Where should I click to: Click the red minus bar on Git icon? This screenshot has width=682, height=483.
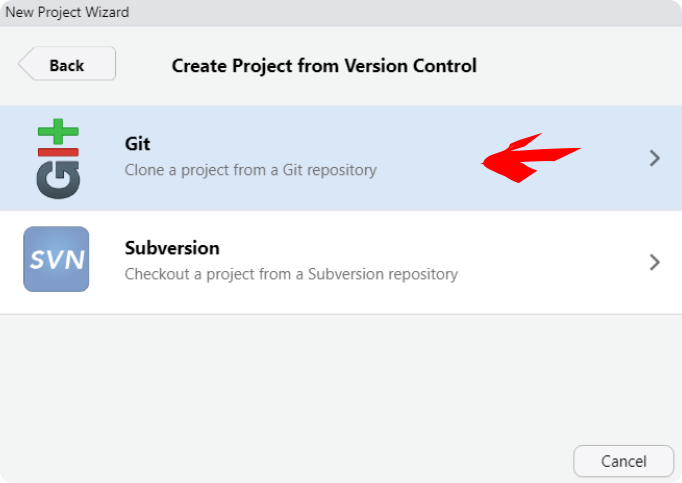pos(58,152)
